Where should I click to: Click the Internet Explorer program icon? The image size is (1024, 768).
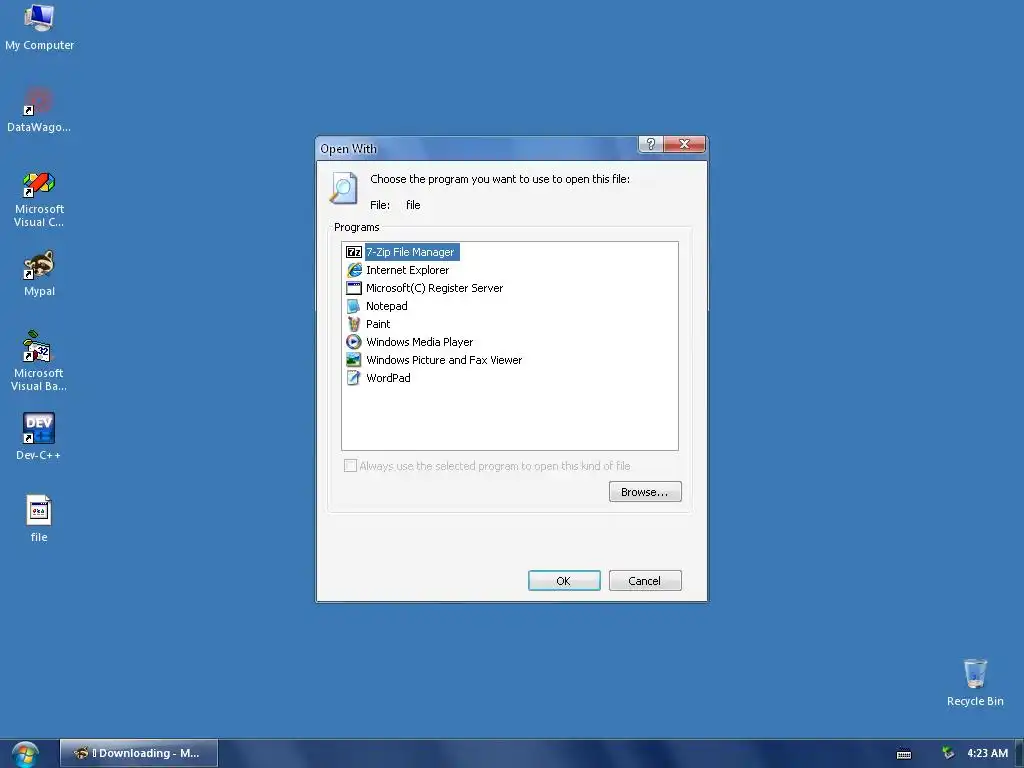click(354, 270)
